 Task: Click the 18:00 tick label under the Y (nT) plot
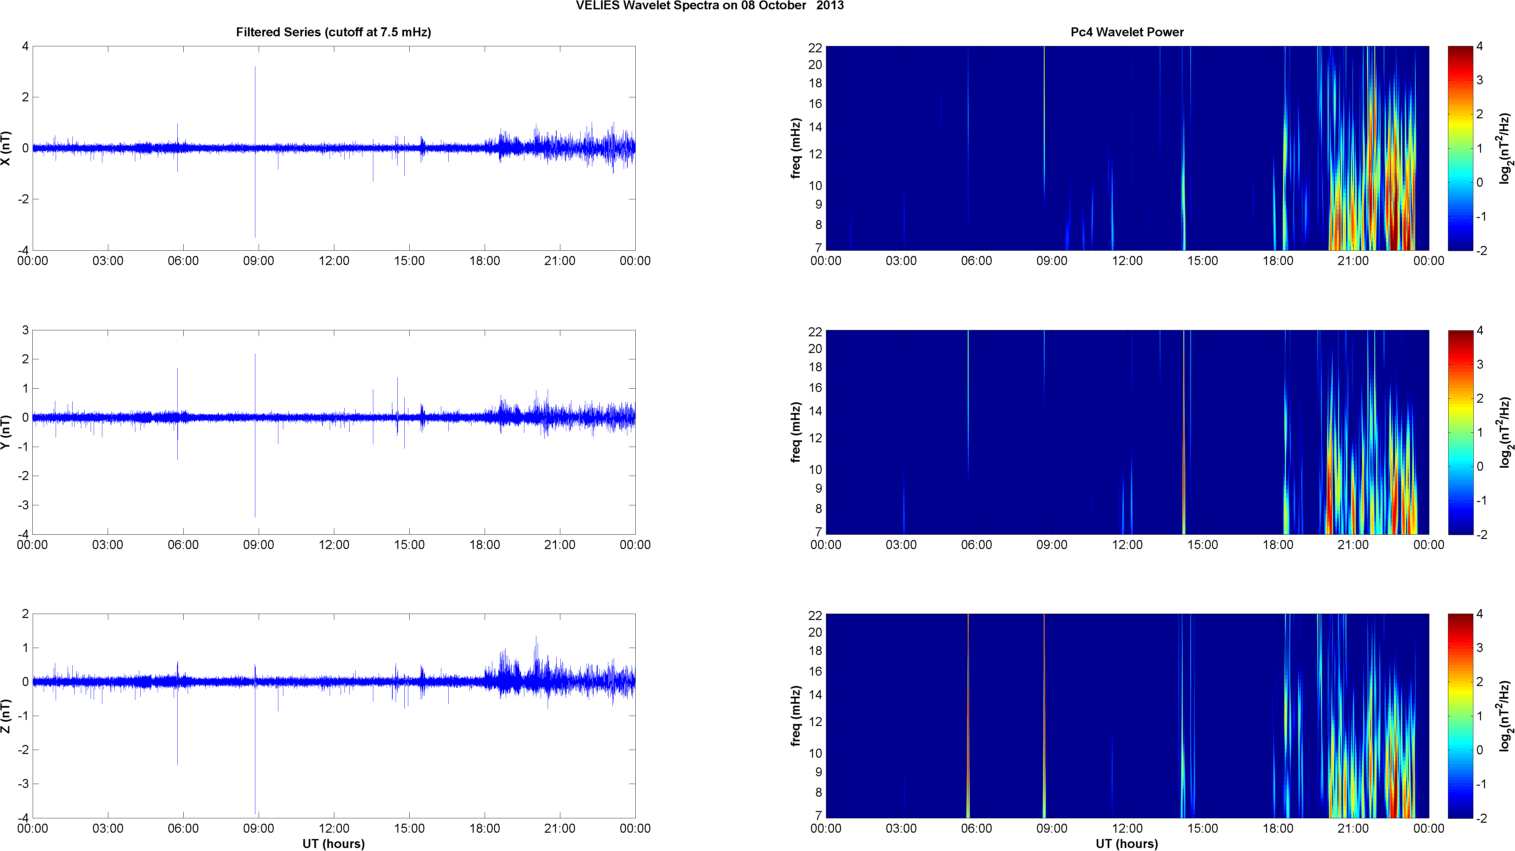[x=485, y=545]
